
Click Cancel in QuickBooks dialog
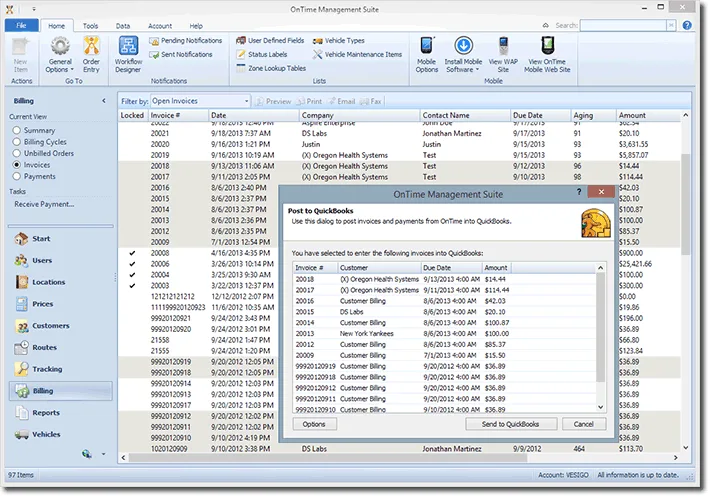click(584, 424)
